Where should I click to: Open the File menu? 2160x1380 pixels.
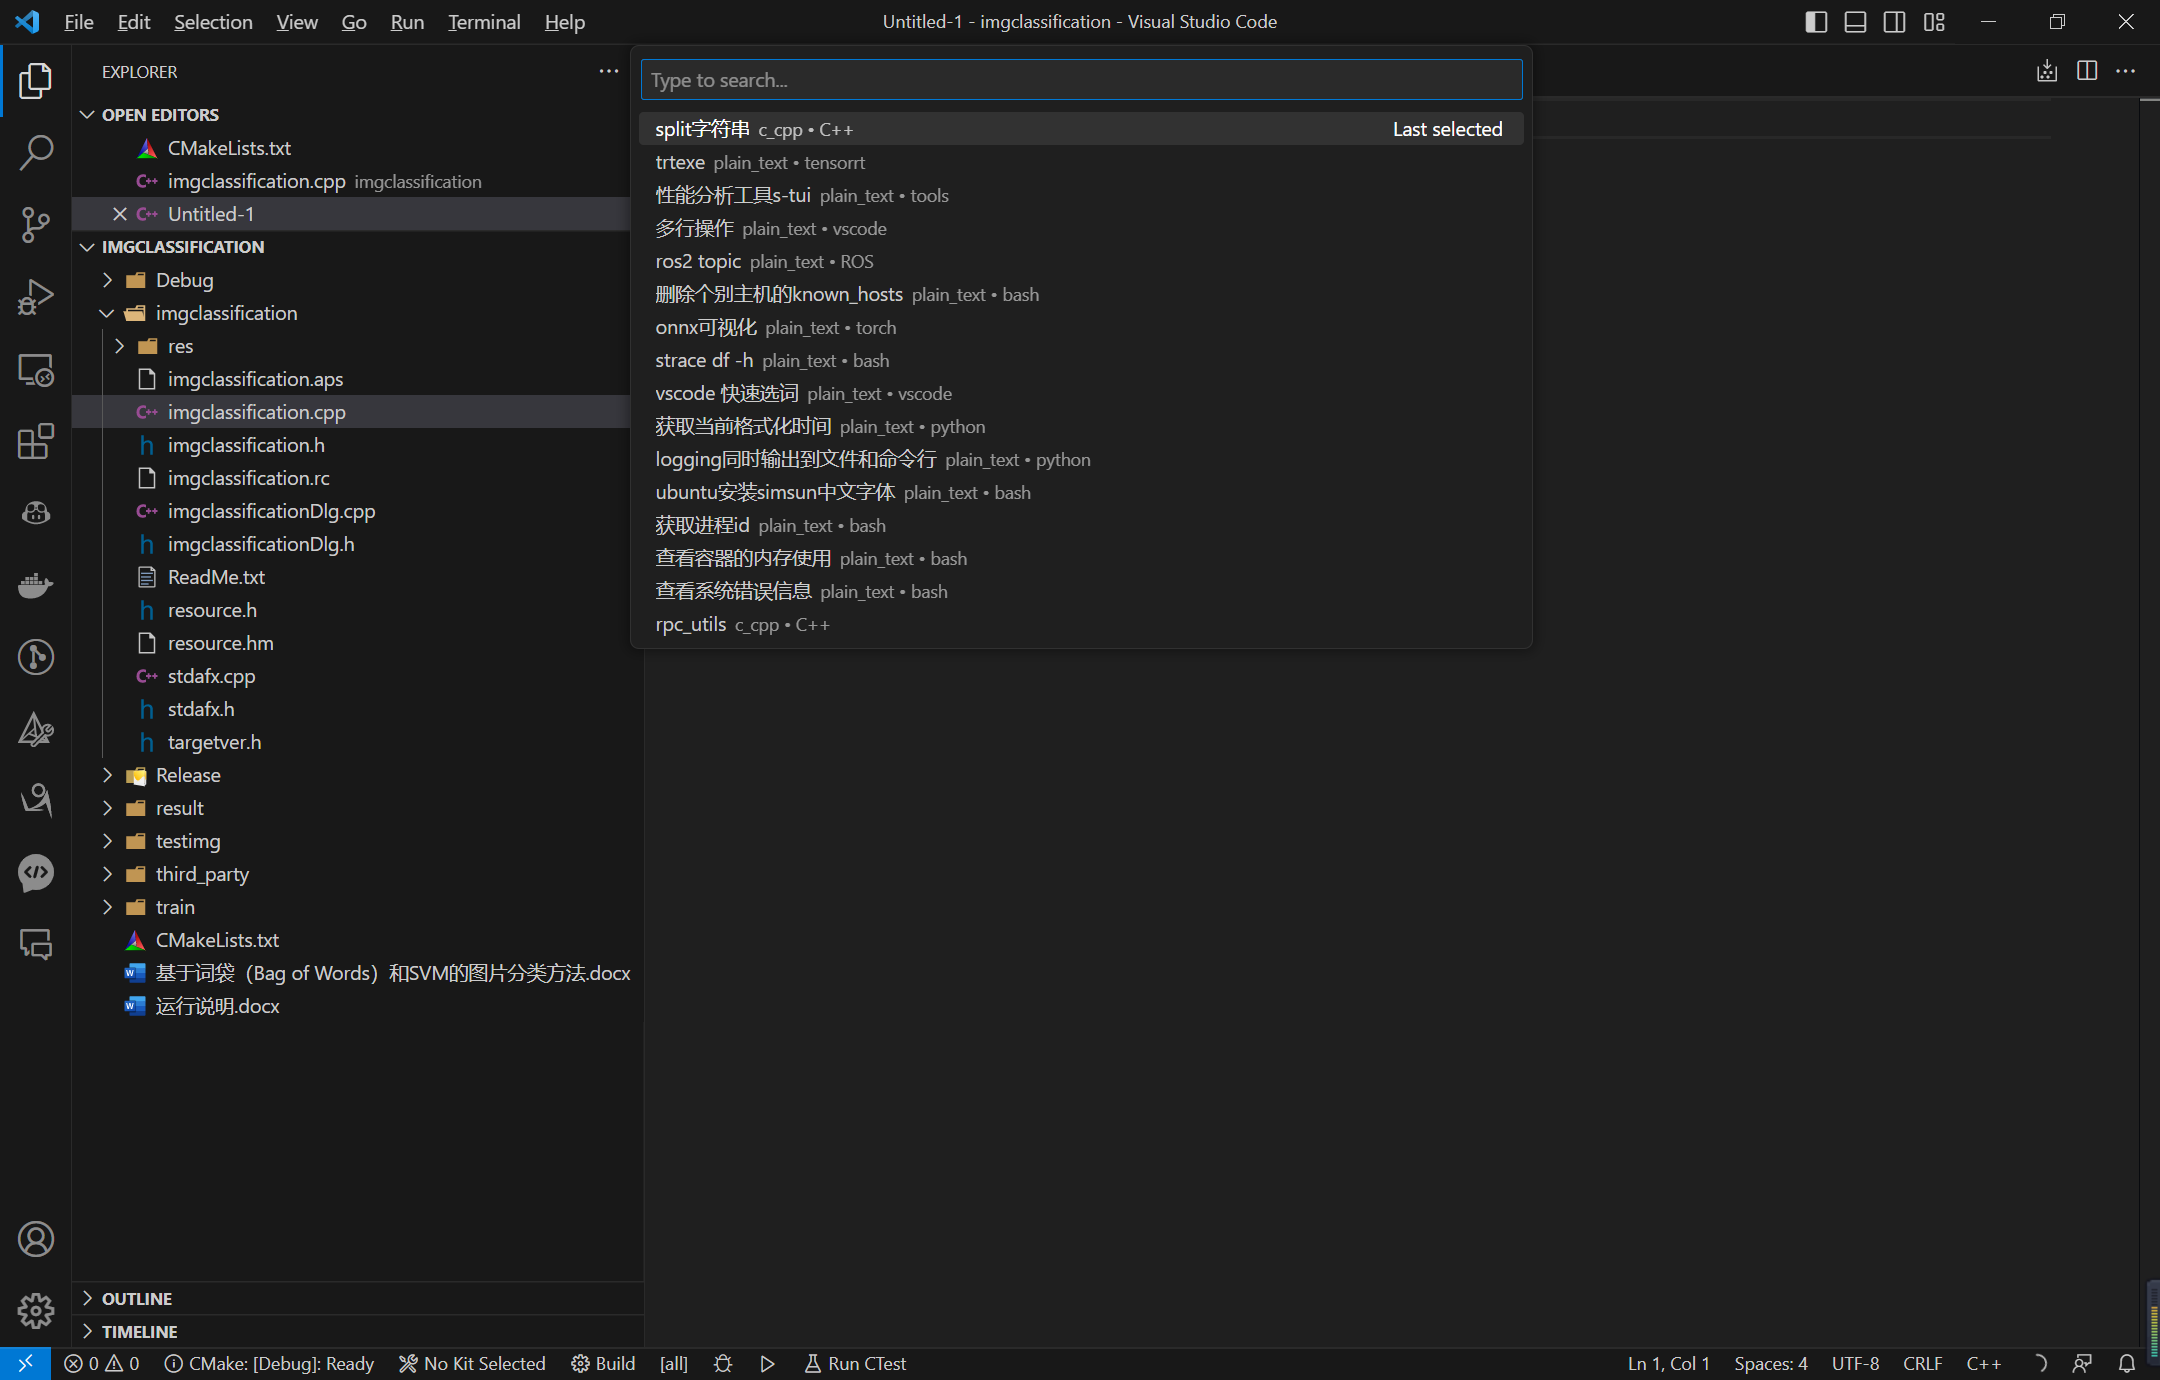tap(78, 22)
